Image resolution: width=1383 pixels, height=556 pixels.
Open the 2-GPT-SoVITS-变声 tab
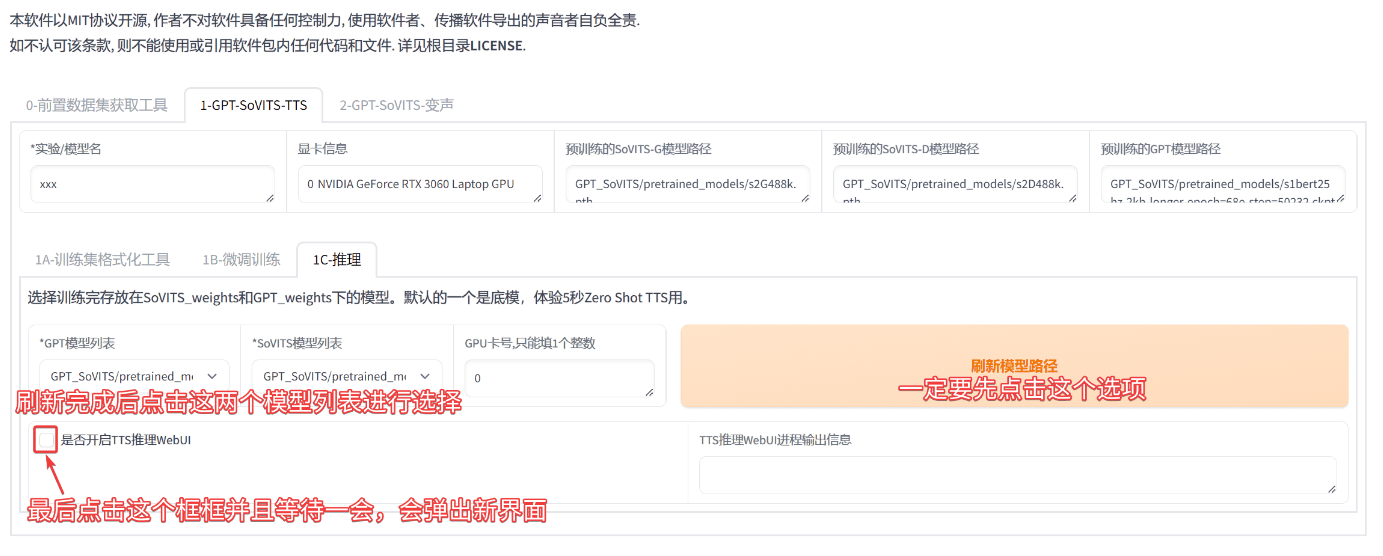396,105
